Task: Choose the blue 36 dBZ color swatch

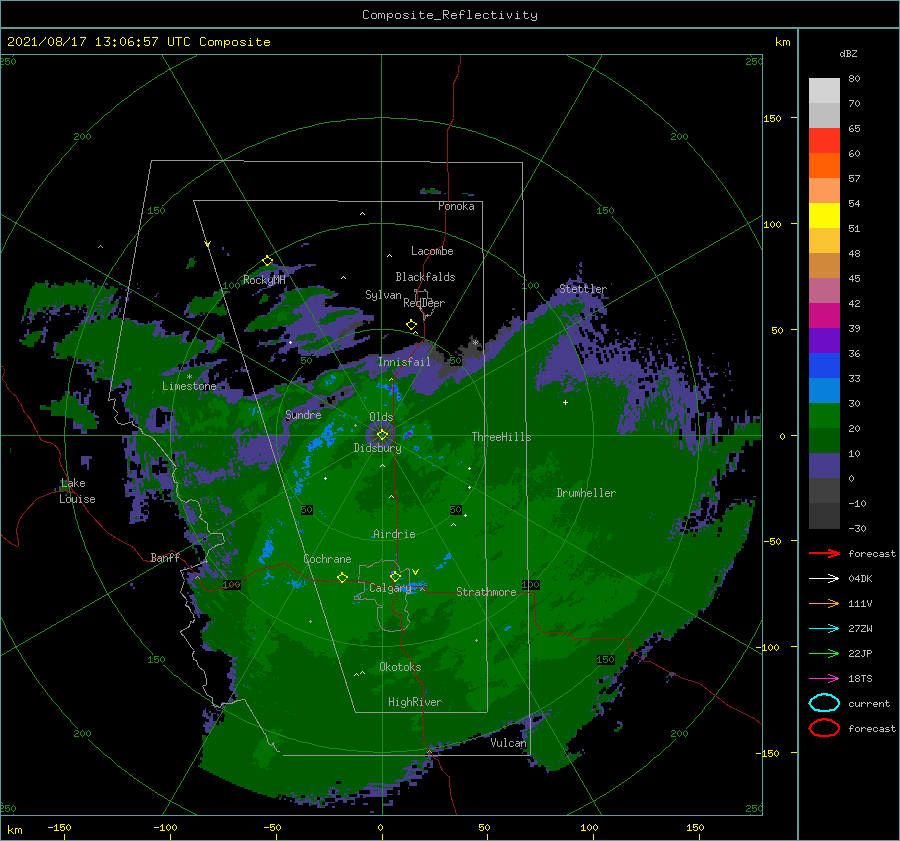Action: point(824,365)
